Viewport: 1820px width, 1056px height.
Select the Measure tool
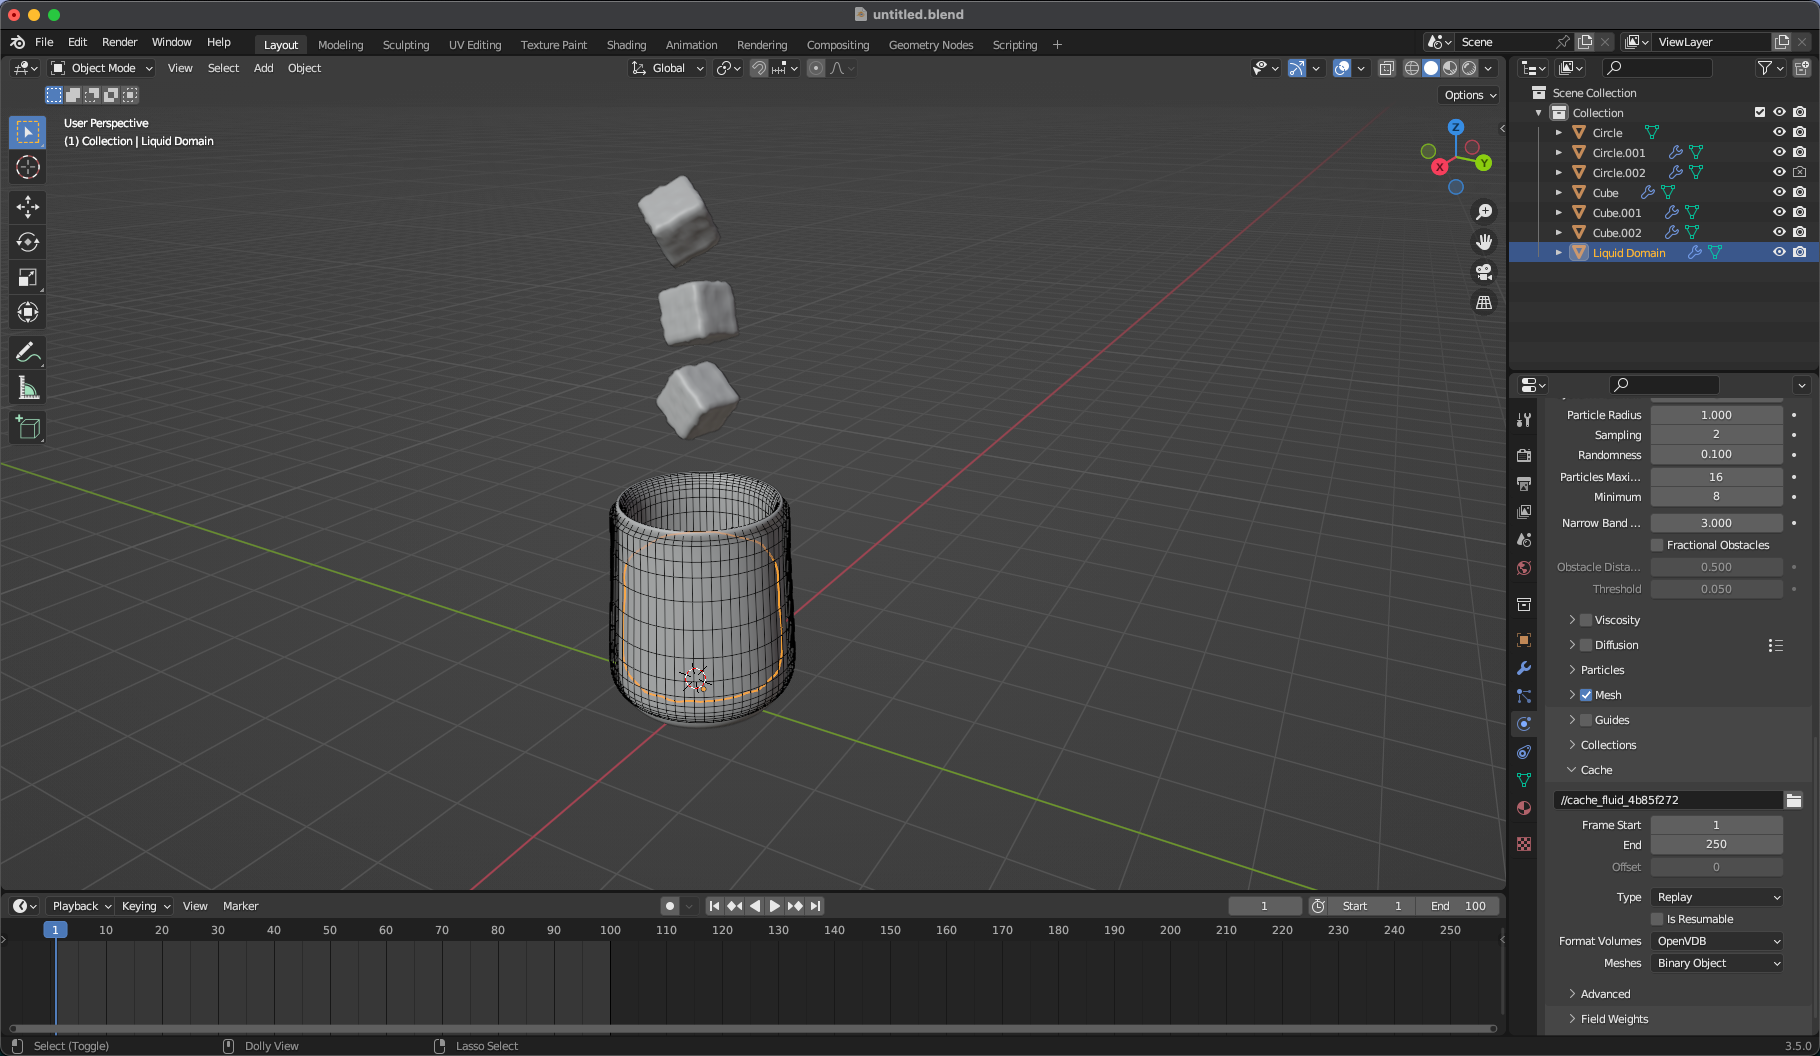(28, 388)
